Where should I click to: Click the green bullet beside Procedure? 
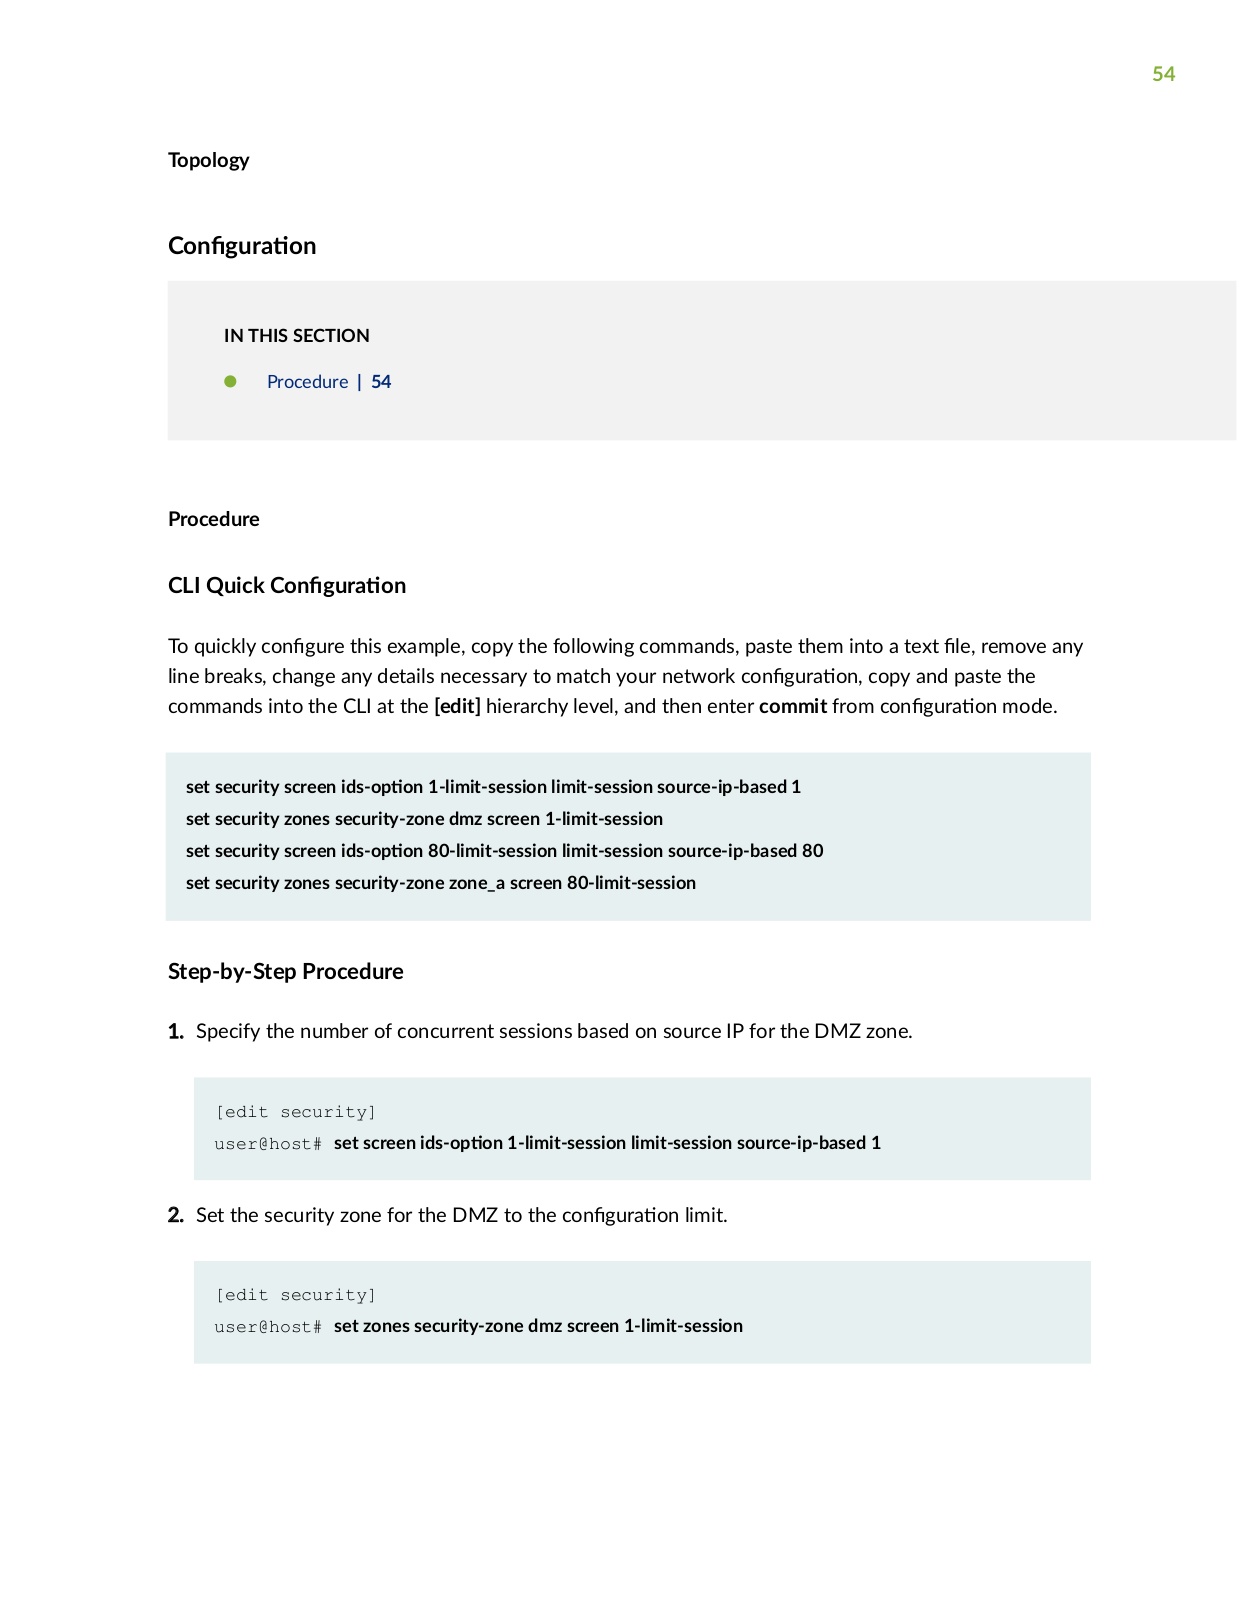(230, 381)
